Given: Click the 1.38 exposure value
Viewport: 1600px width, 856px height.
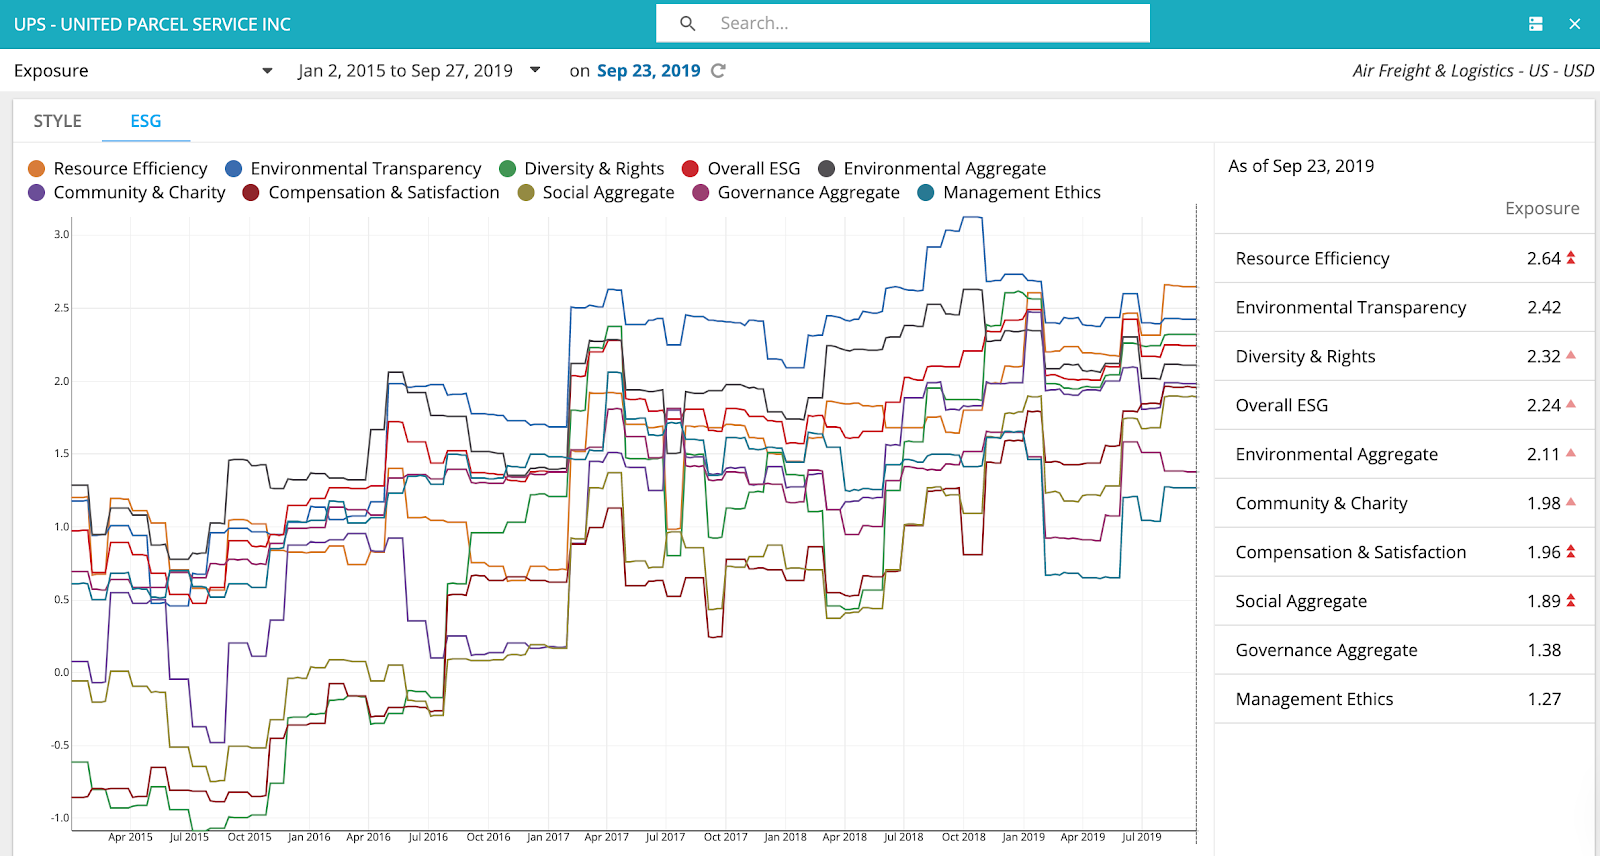Looking at the screenshot, I should pyautogui.click(x=1544, y=650).
